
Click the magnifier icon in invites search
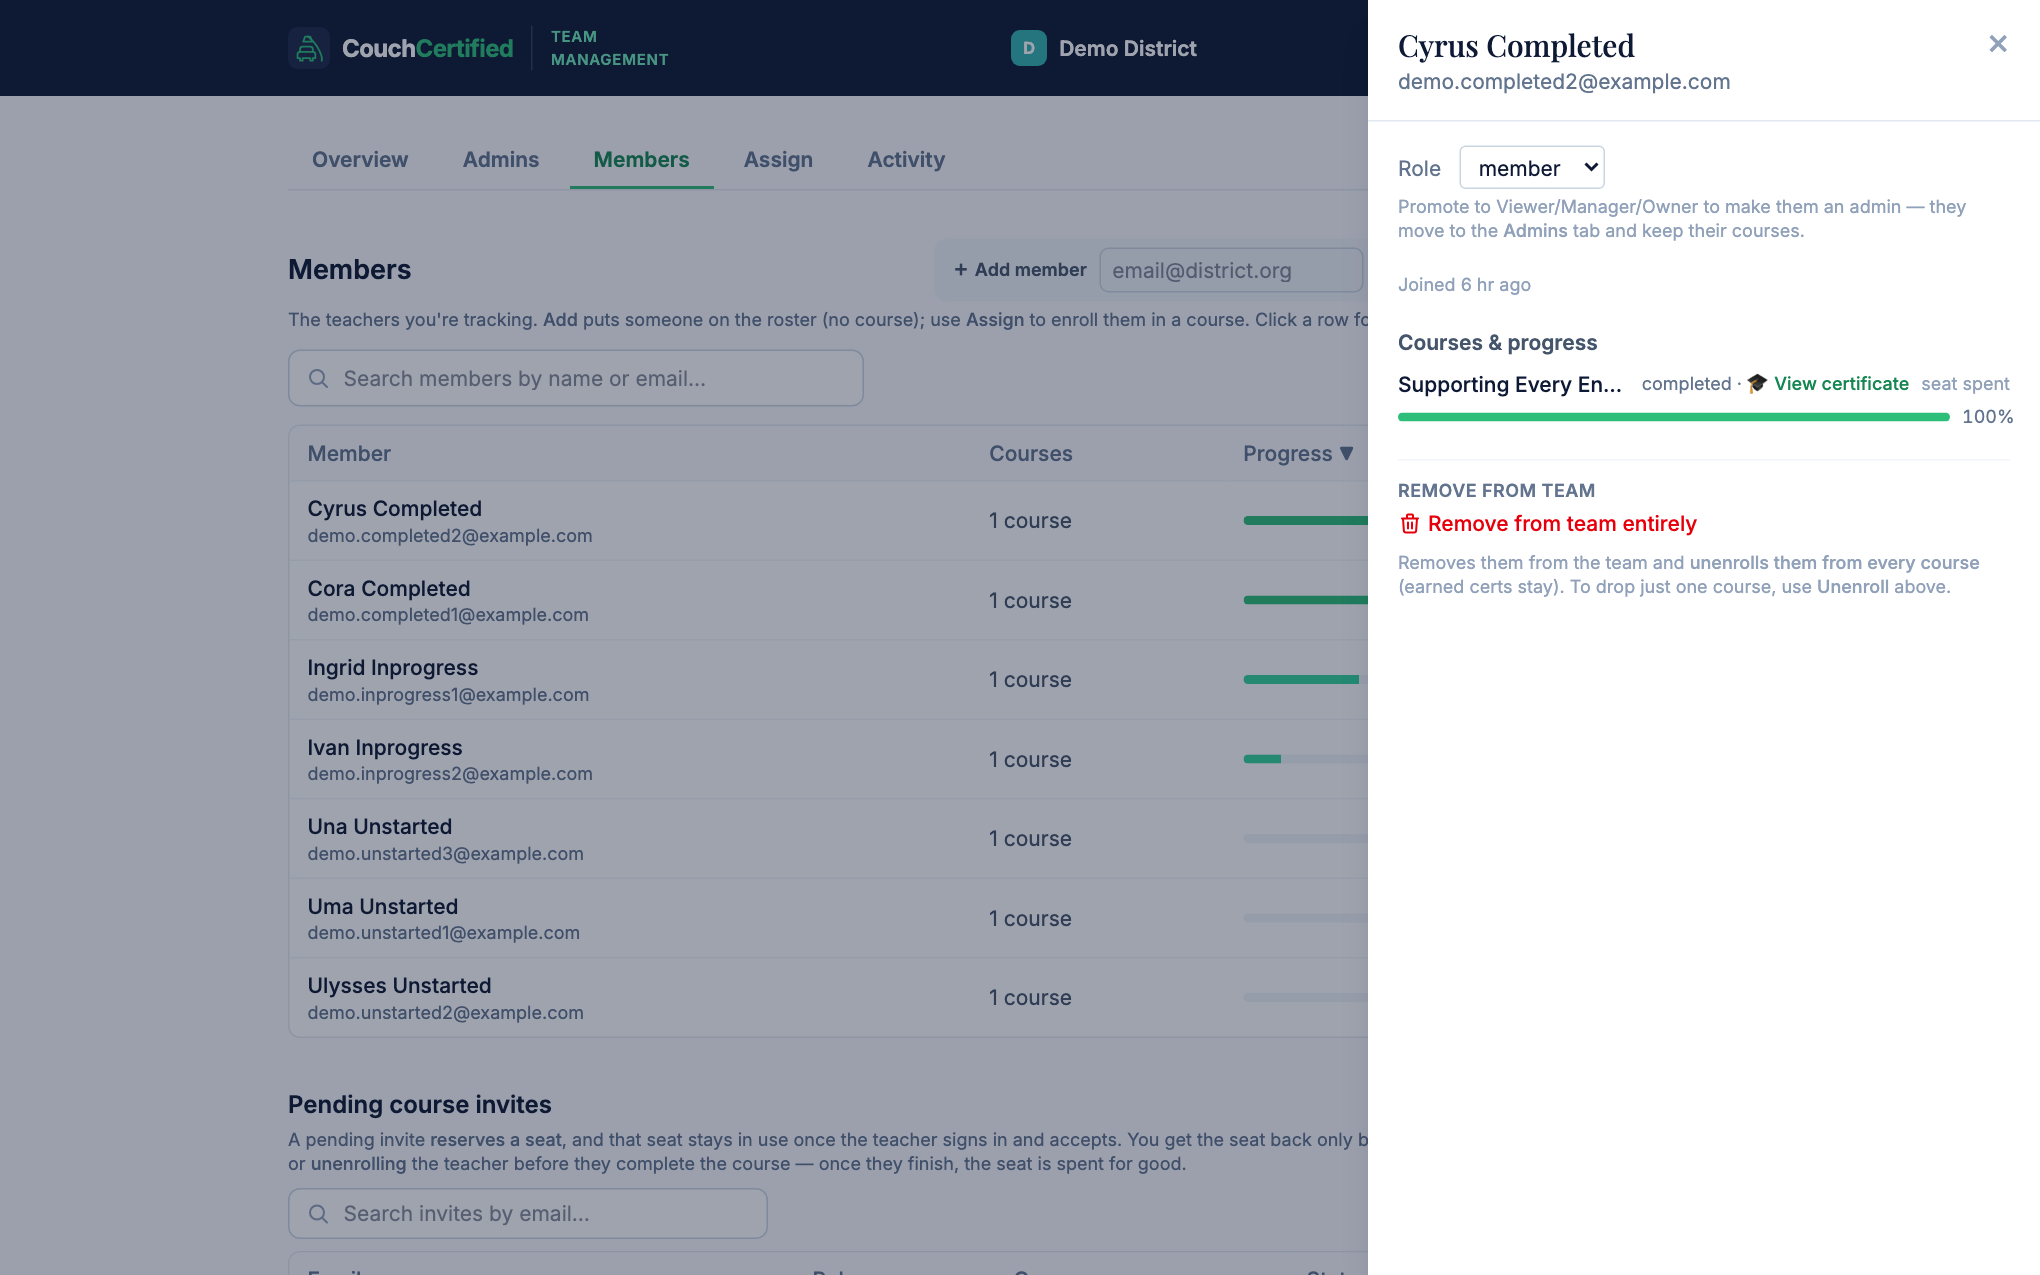pos(318,1214)
